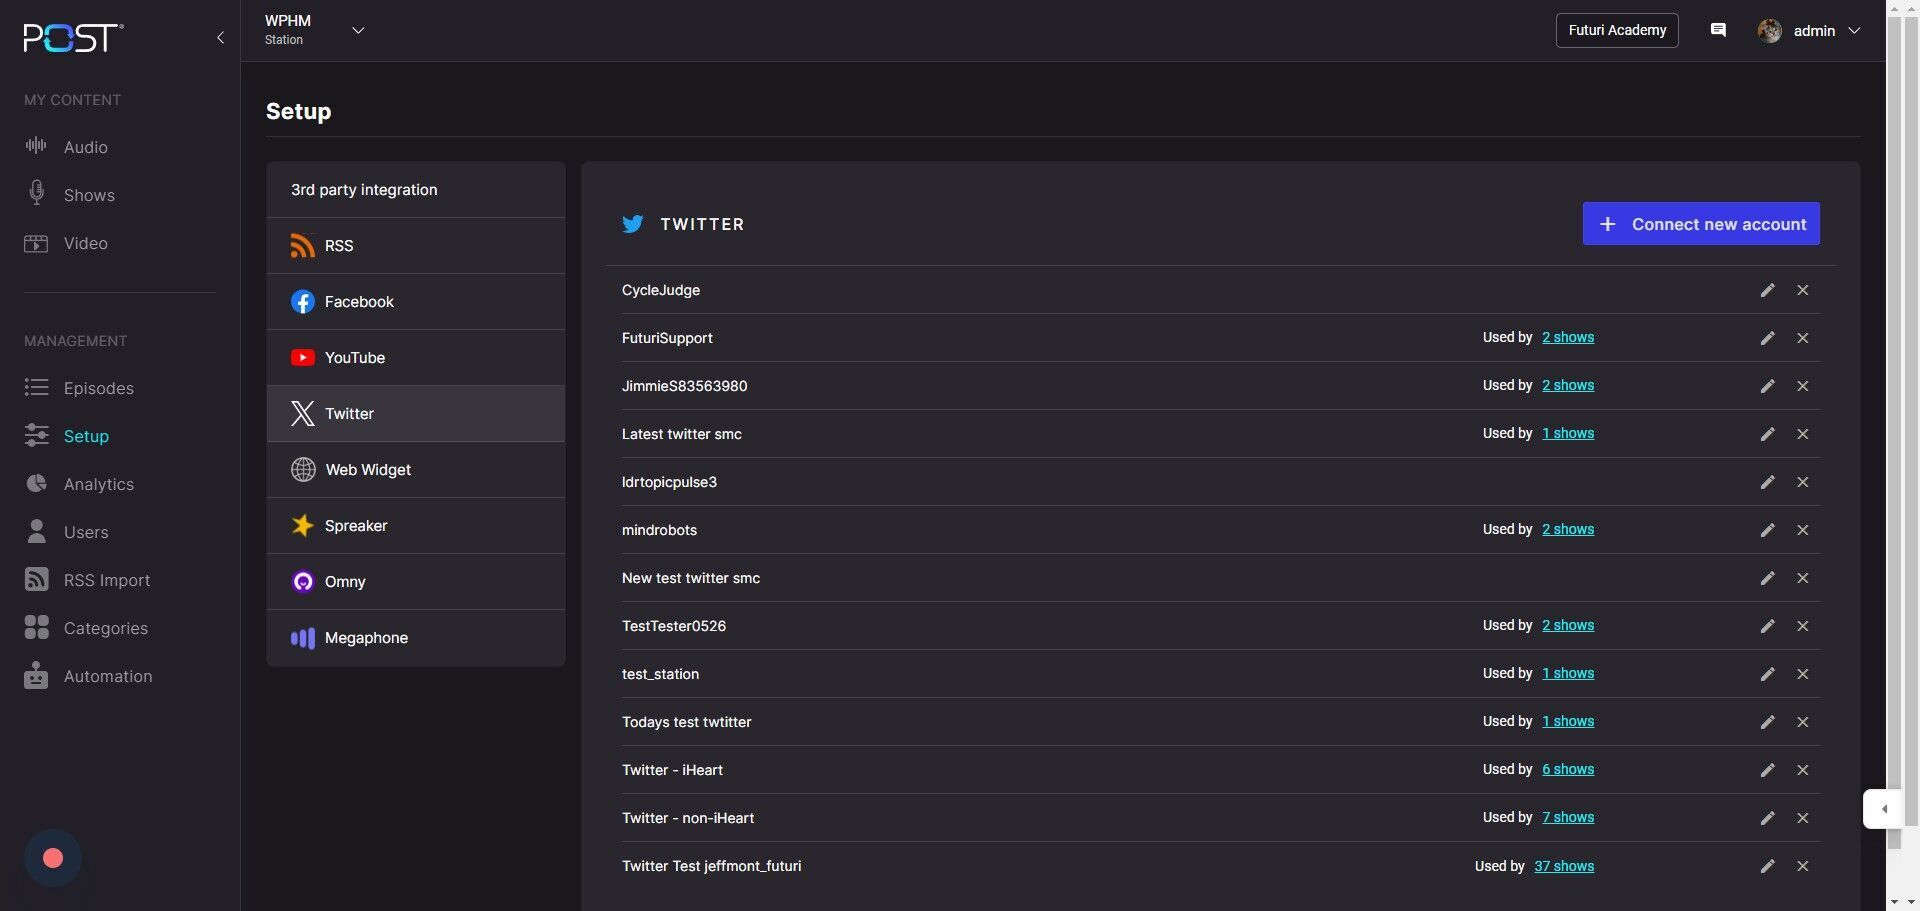Click Connect new account button

[1700, 224]
